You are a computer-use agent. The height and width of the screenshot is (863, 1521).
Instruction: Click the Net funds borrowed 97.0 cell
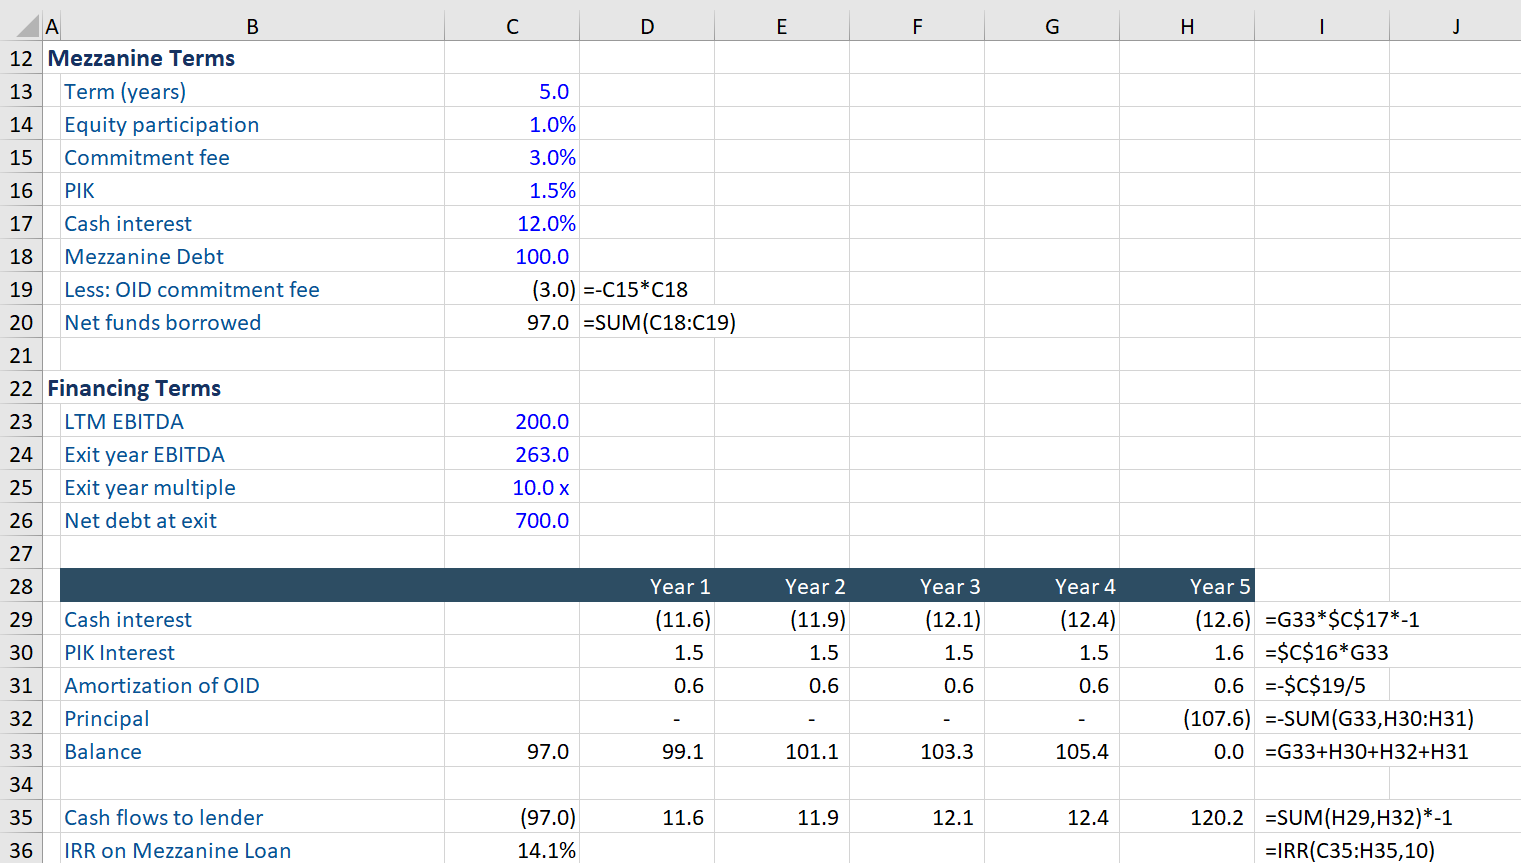pyautogui.click(x=547, y=323)
